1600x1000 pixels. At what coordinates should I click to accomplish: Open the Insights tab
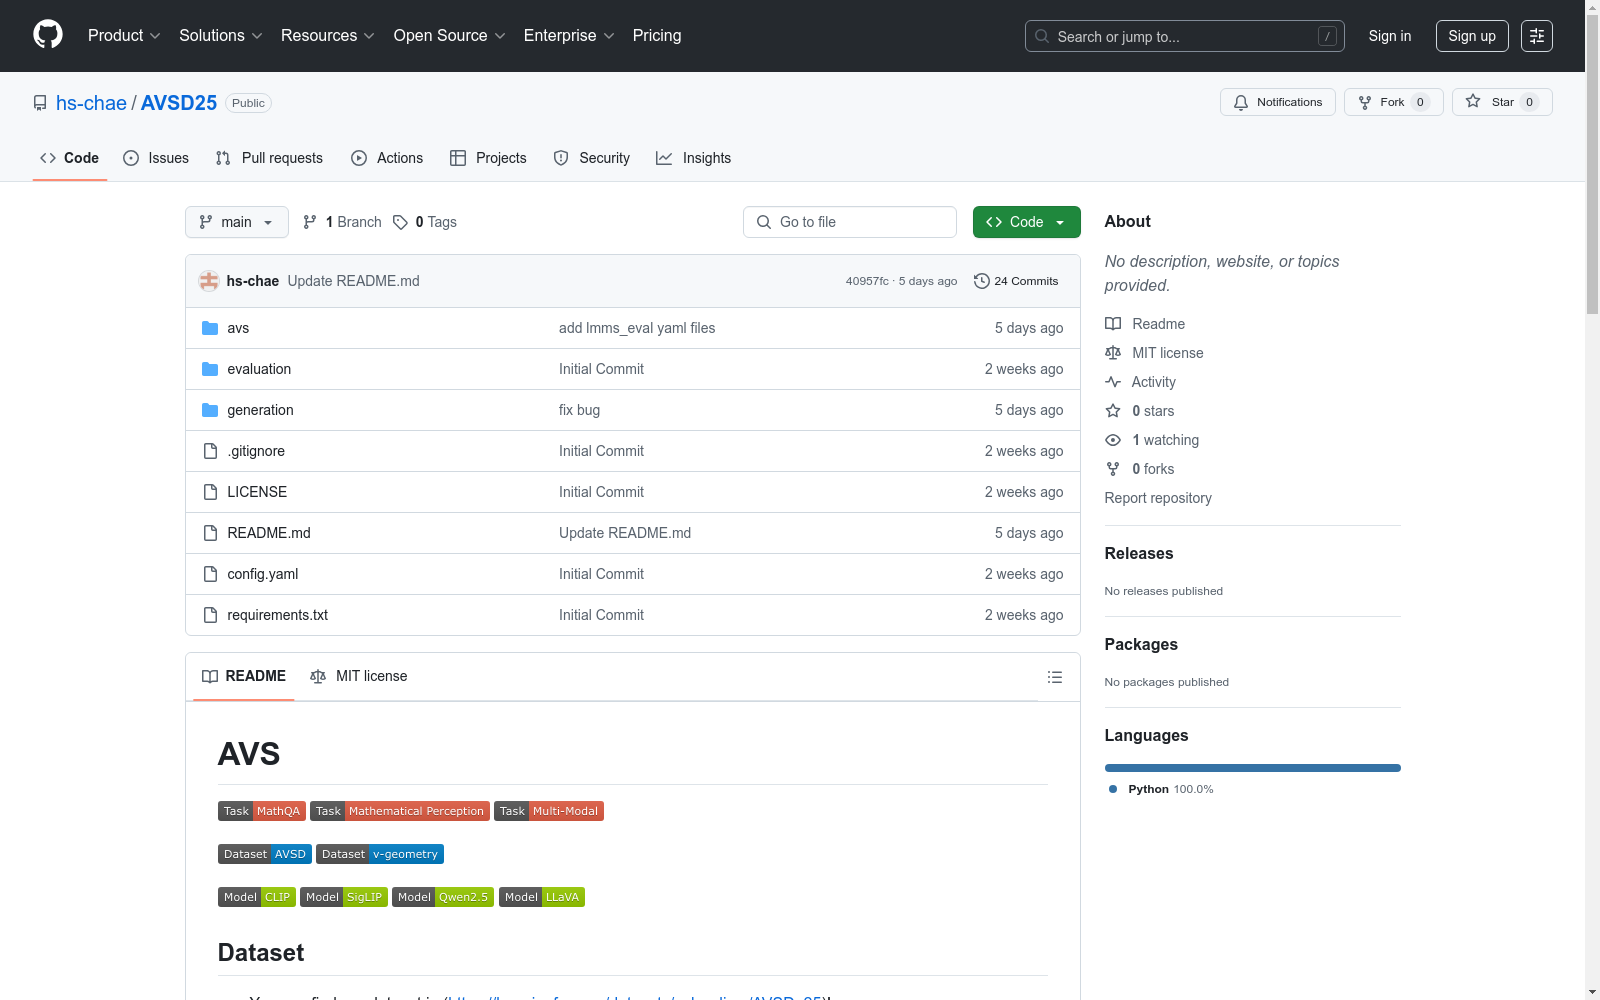pyautogui.click(x=693, y=158)
